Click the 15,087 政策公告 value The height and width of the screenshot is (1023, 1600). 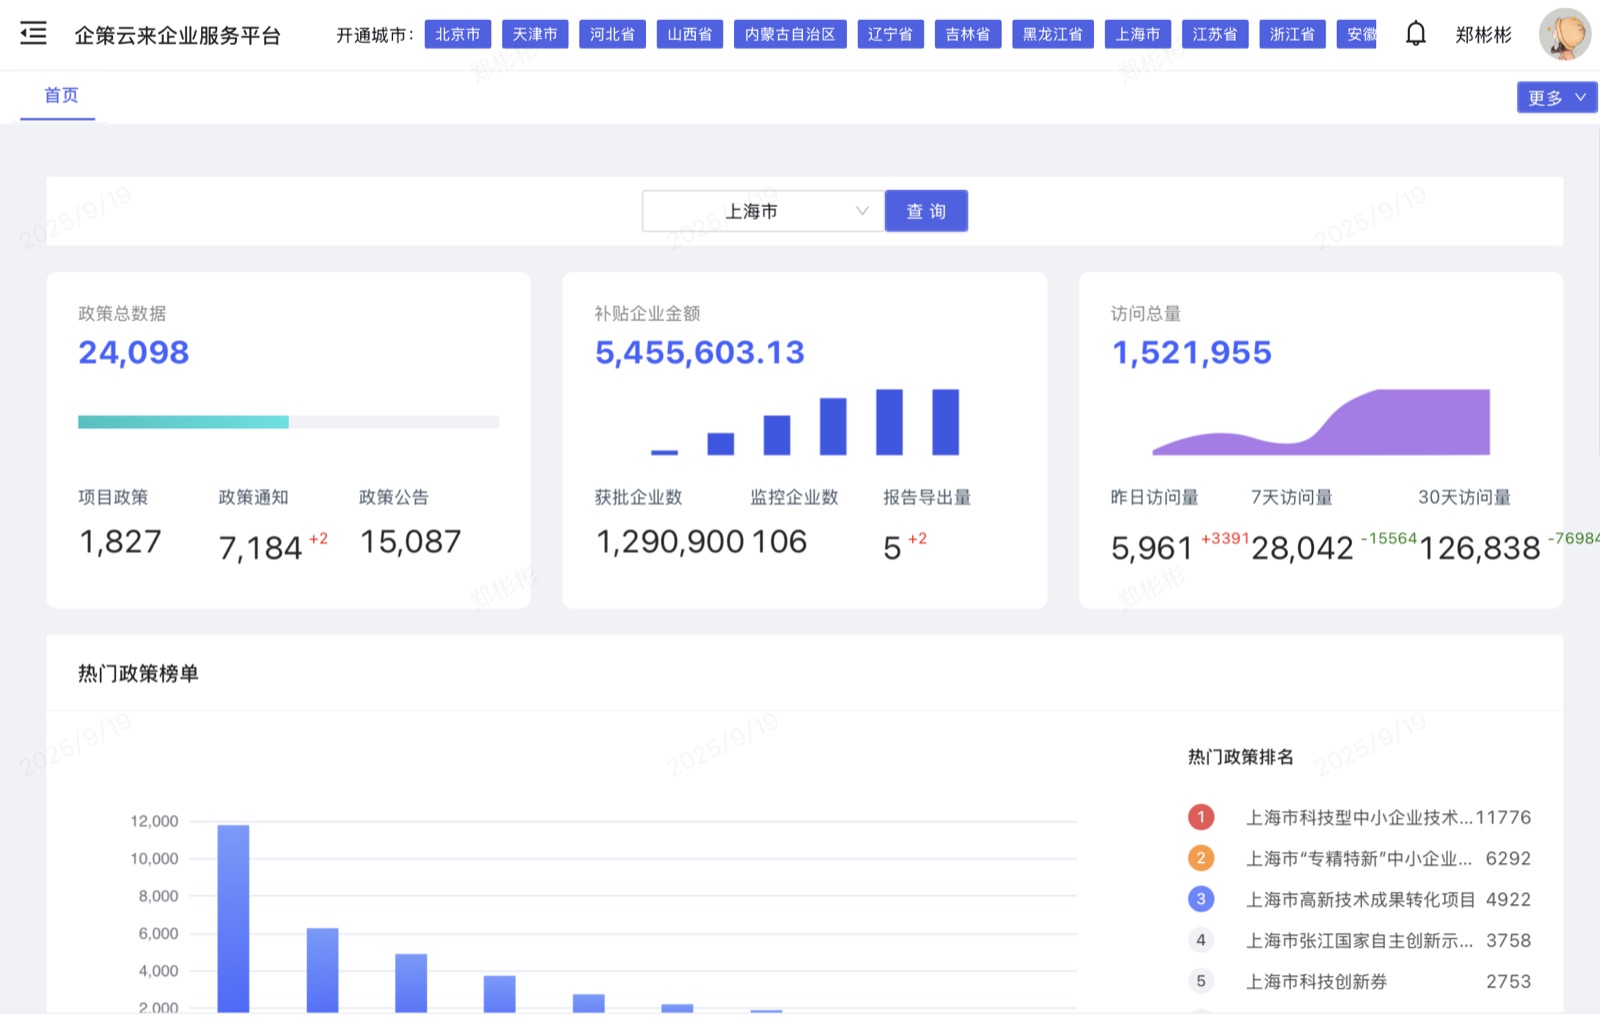[410, 541]
